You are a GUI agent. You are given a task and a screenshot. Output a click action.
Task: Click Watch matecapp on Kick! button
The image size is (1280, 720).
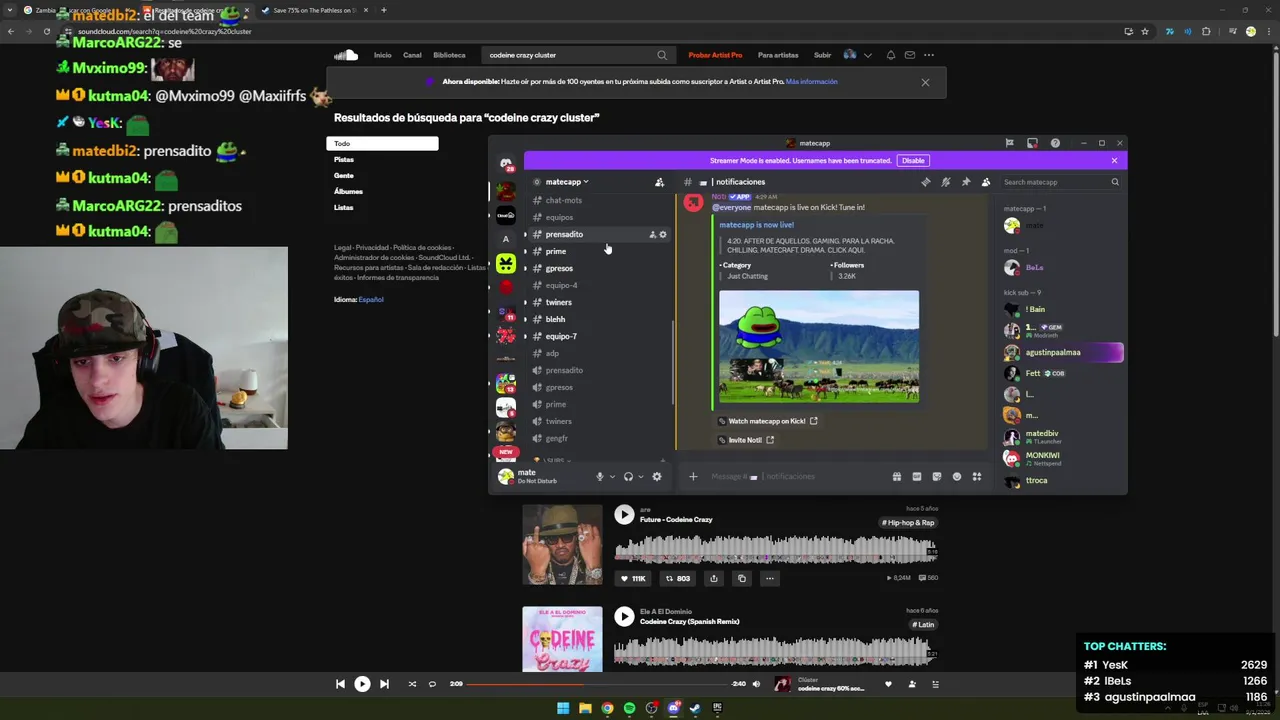pyautogui.click(x=767, y=421)
